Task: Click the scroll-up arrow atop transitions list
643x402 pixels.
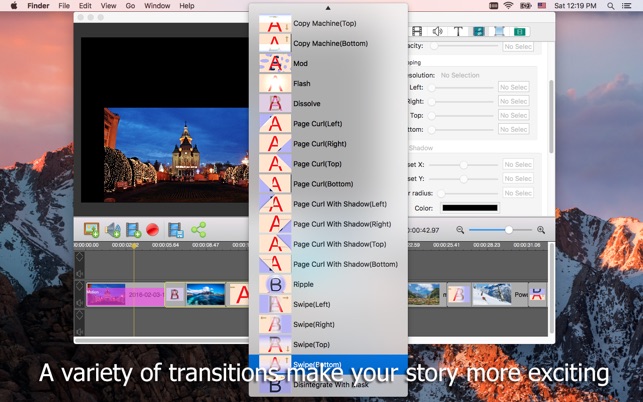Action: coord(328,8)
